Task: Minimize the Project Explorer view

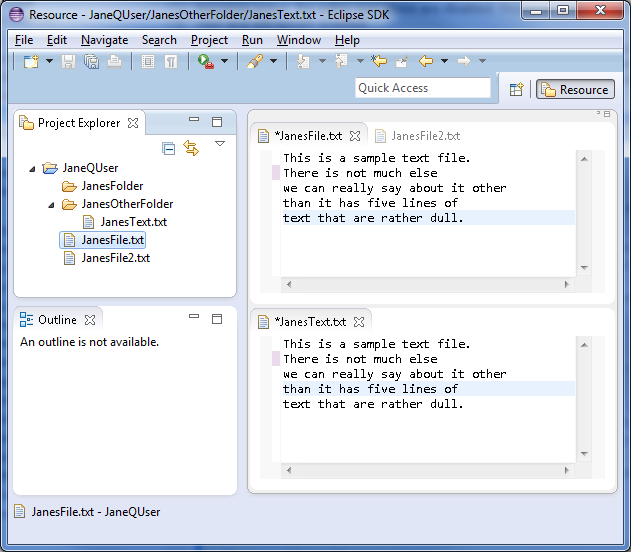Action: pyautogui.click(x=194, y=119)
